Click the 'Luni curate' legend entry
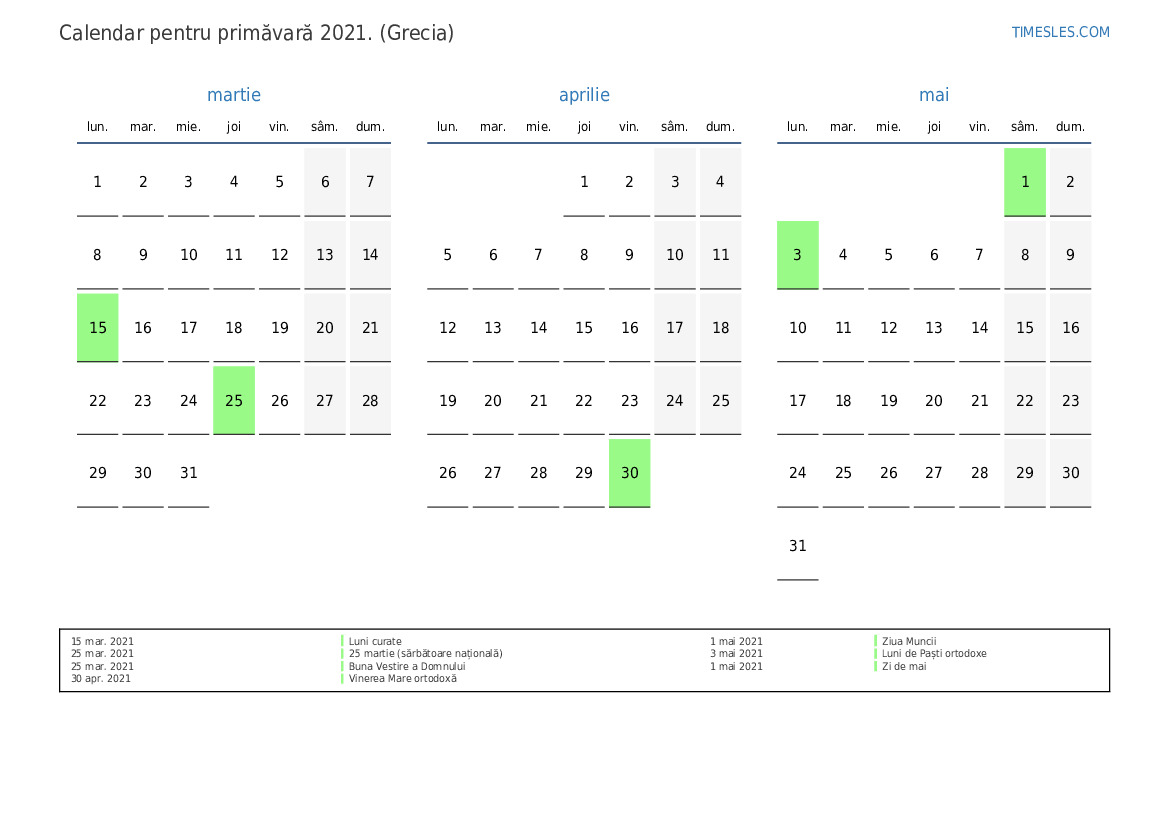Screen dimensions: 1169x827 point(375,641)
